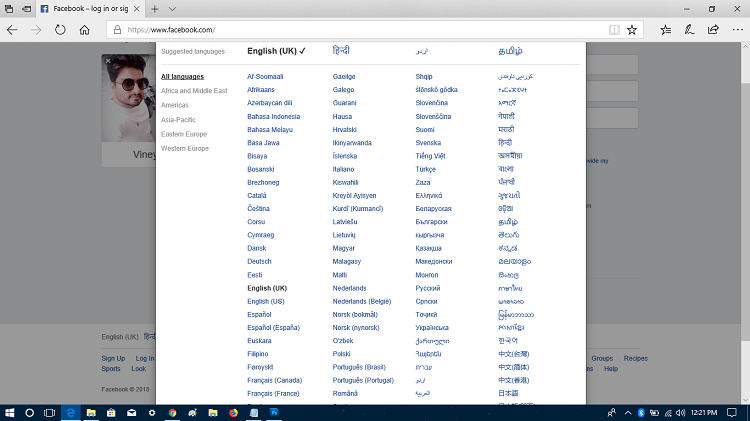Toggle reading view icon in address bar
This screenshot has height=421, width=750.
pos(614,30)
